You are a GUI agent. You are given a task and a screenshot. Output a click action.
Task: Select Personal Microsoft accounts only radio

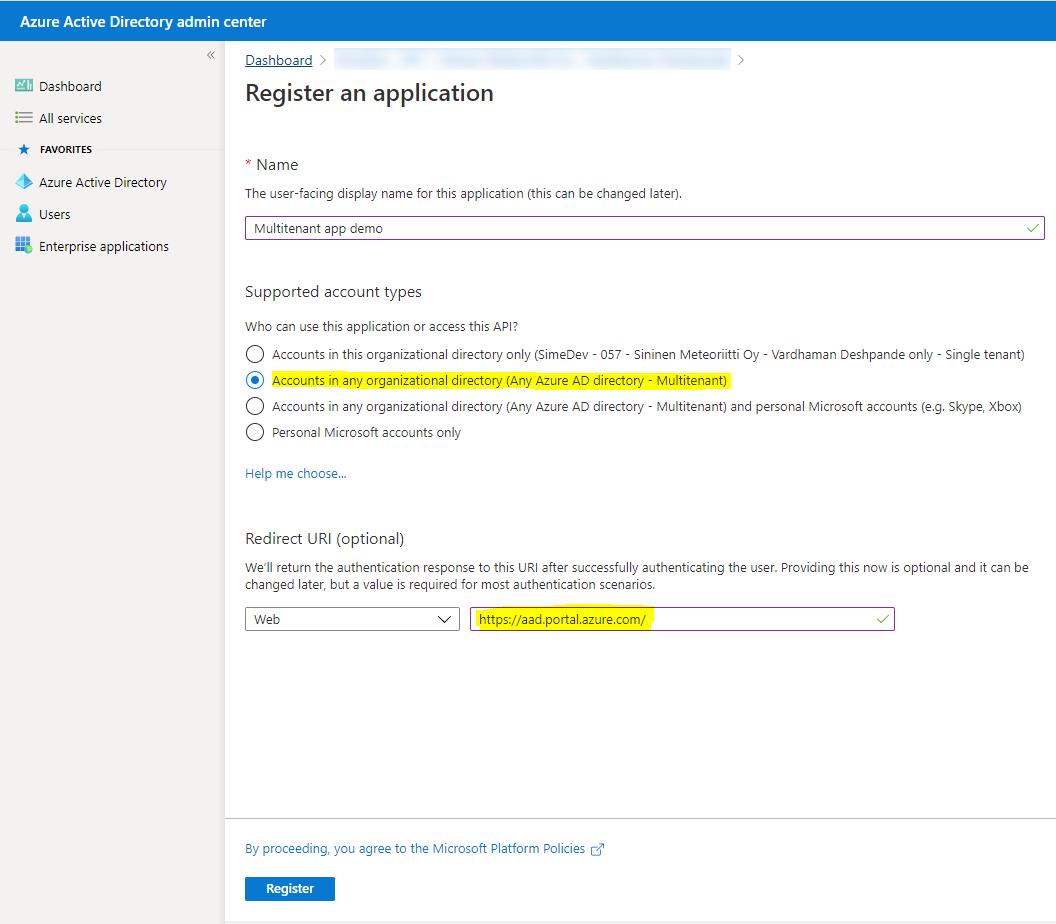(x=255, y=432)
